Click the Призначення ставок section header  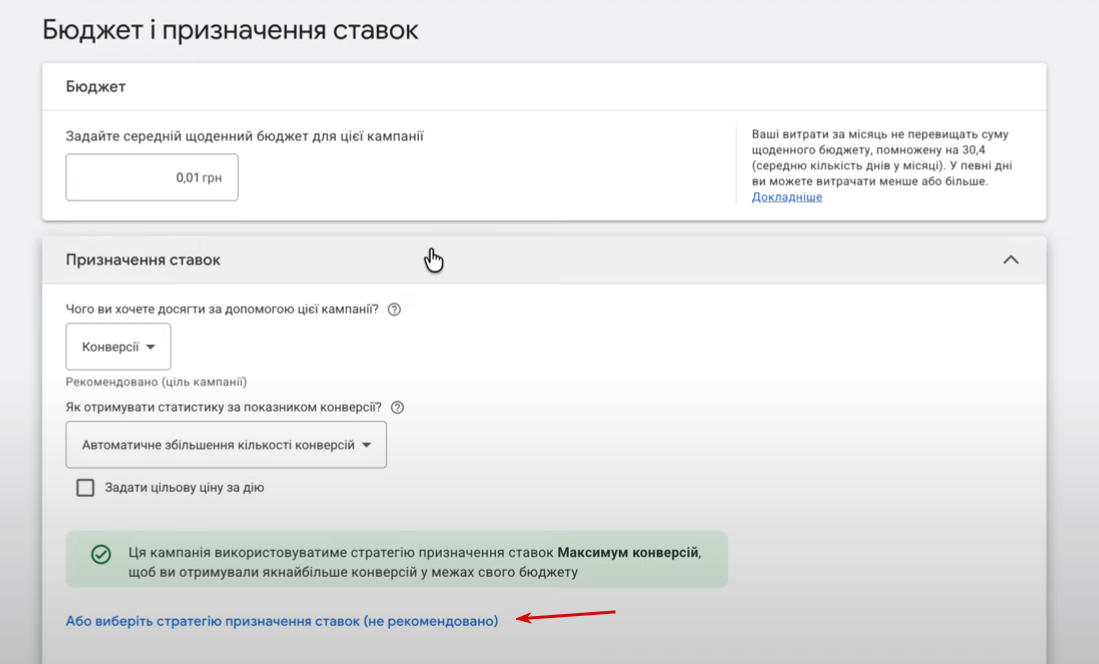[x=544, y=259]
